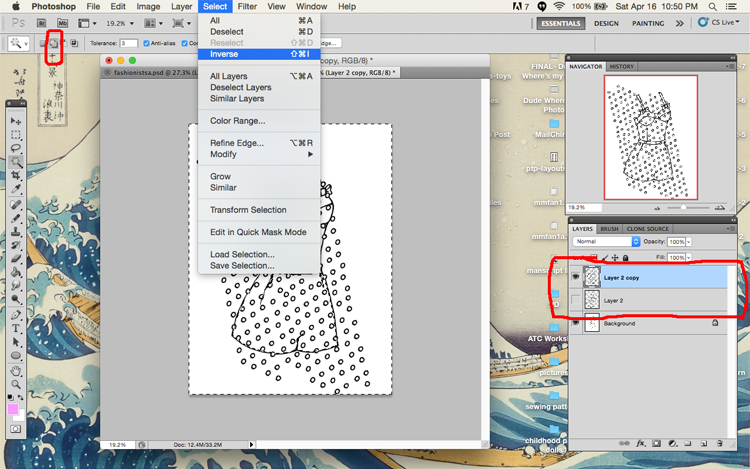The width and height of the screenshot is (750, 469).
Task: Show Layer 2 via visibility box
Action: (x=575, y=300)
